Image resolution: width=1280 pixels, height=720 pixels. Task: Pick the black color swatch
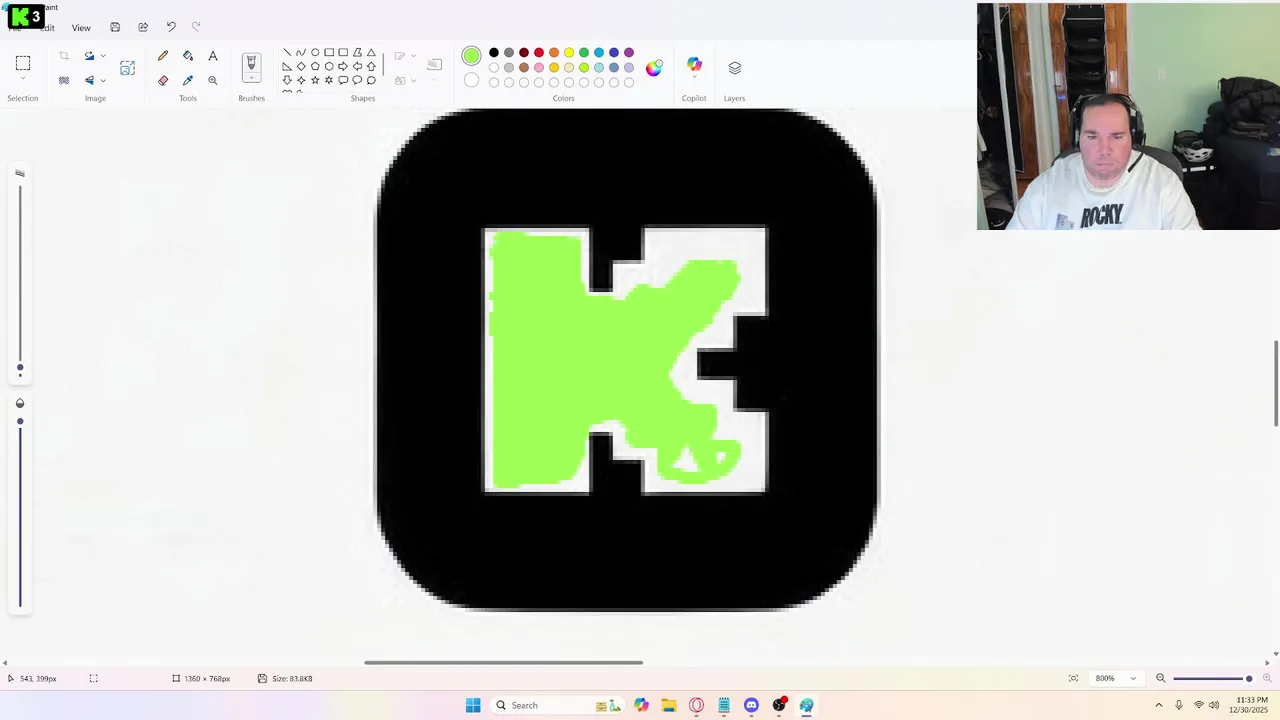coord(494,53)
